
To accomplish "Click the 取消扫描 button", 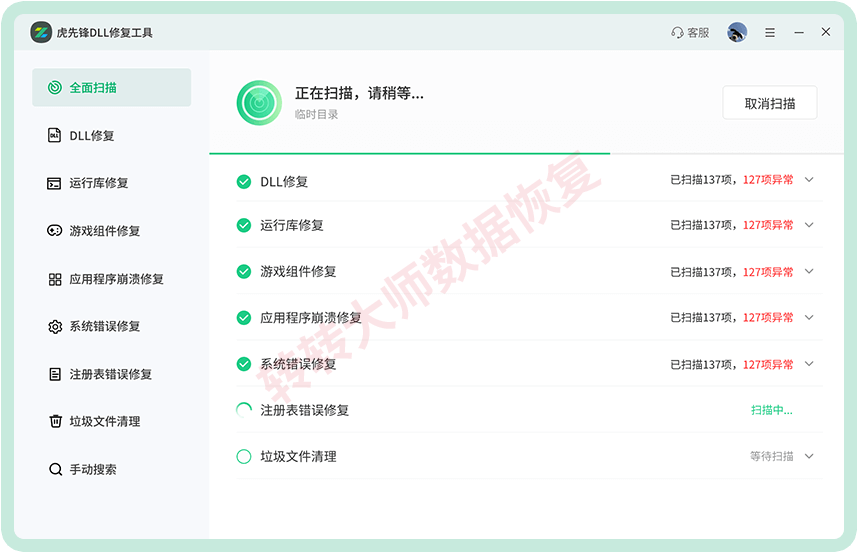I will click(x=769, y=103).
